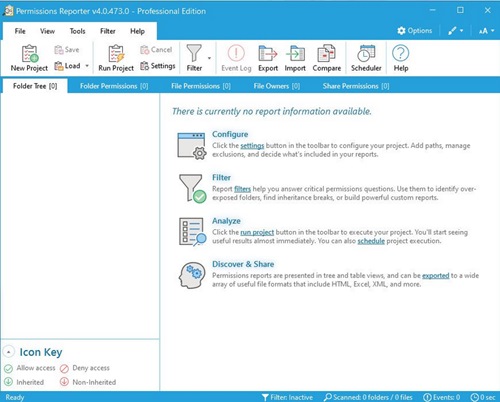Create a New Project from the toolbar
The image size is (500, 402).
[29, 58]
